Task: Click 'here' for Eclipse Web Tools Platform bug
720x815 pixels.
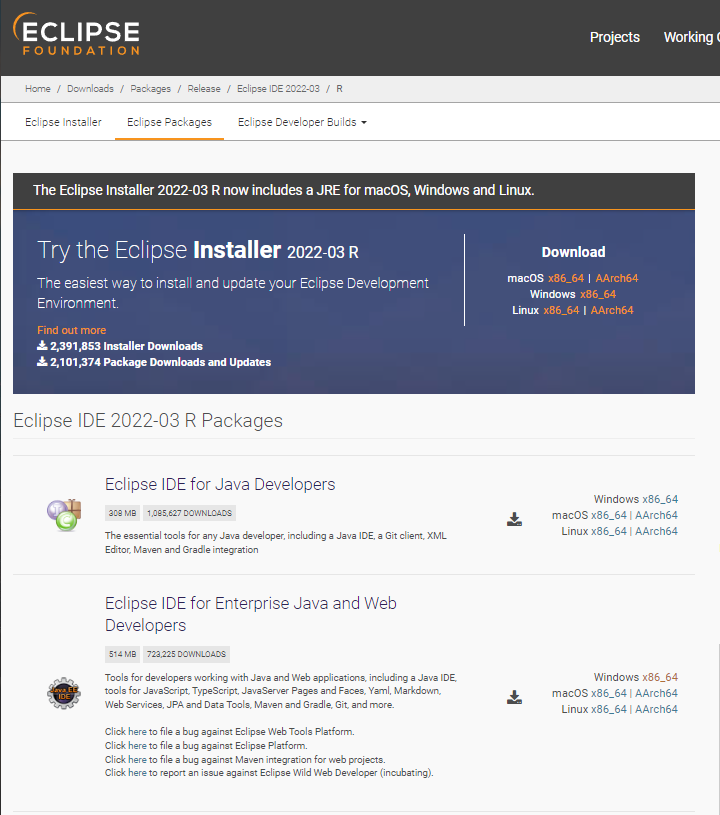Action: point(137,732)
